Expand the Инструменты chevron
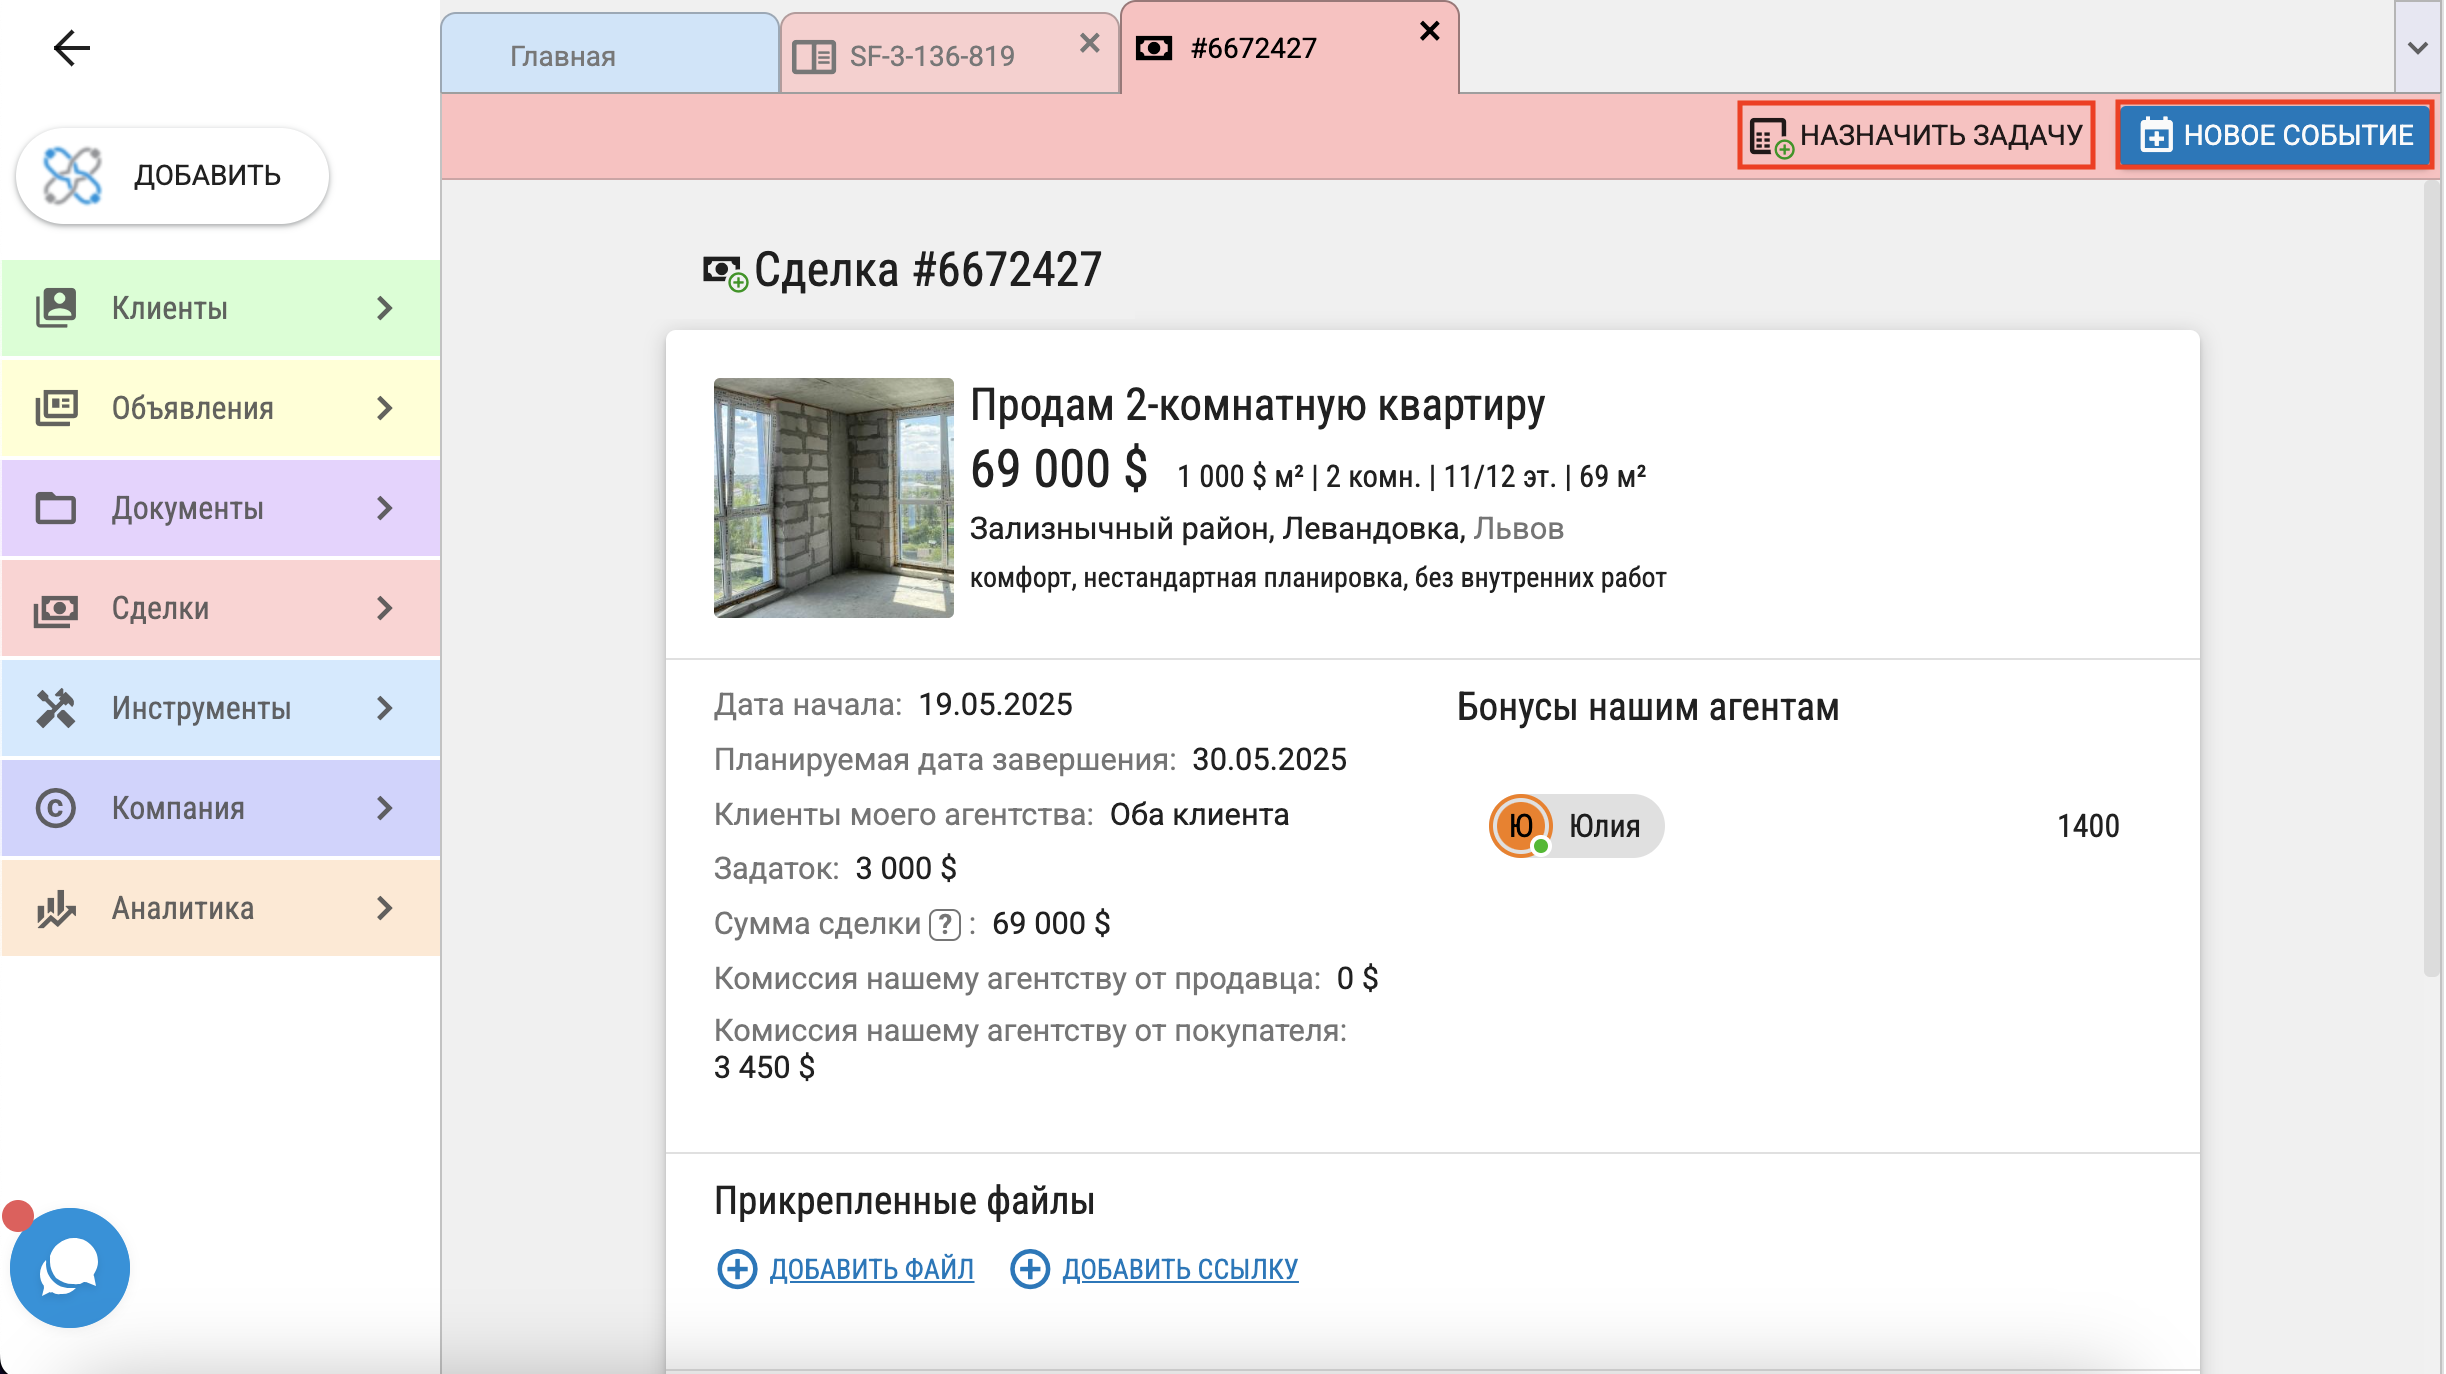 [x=385, y=708]
